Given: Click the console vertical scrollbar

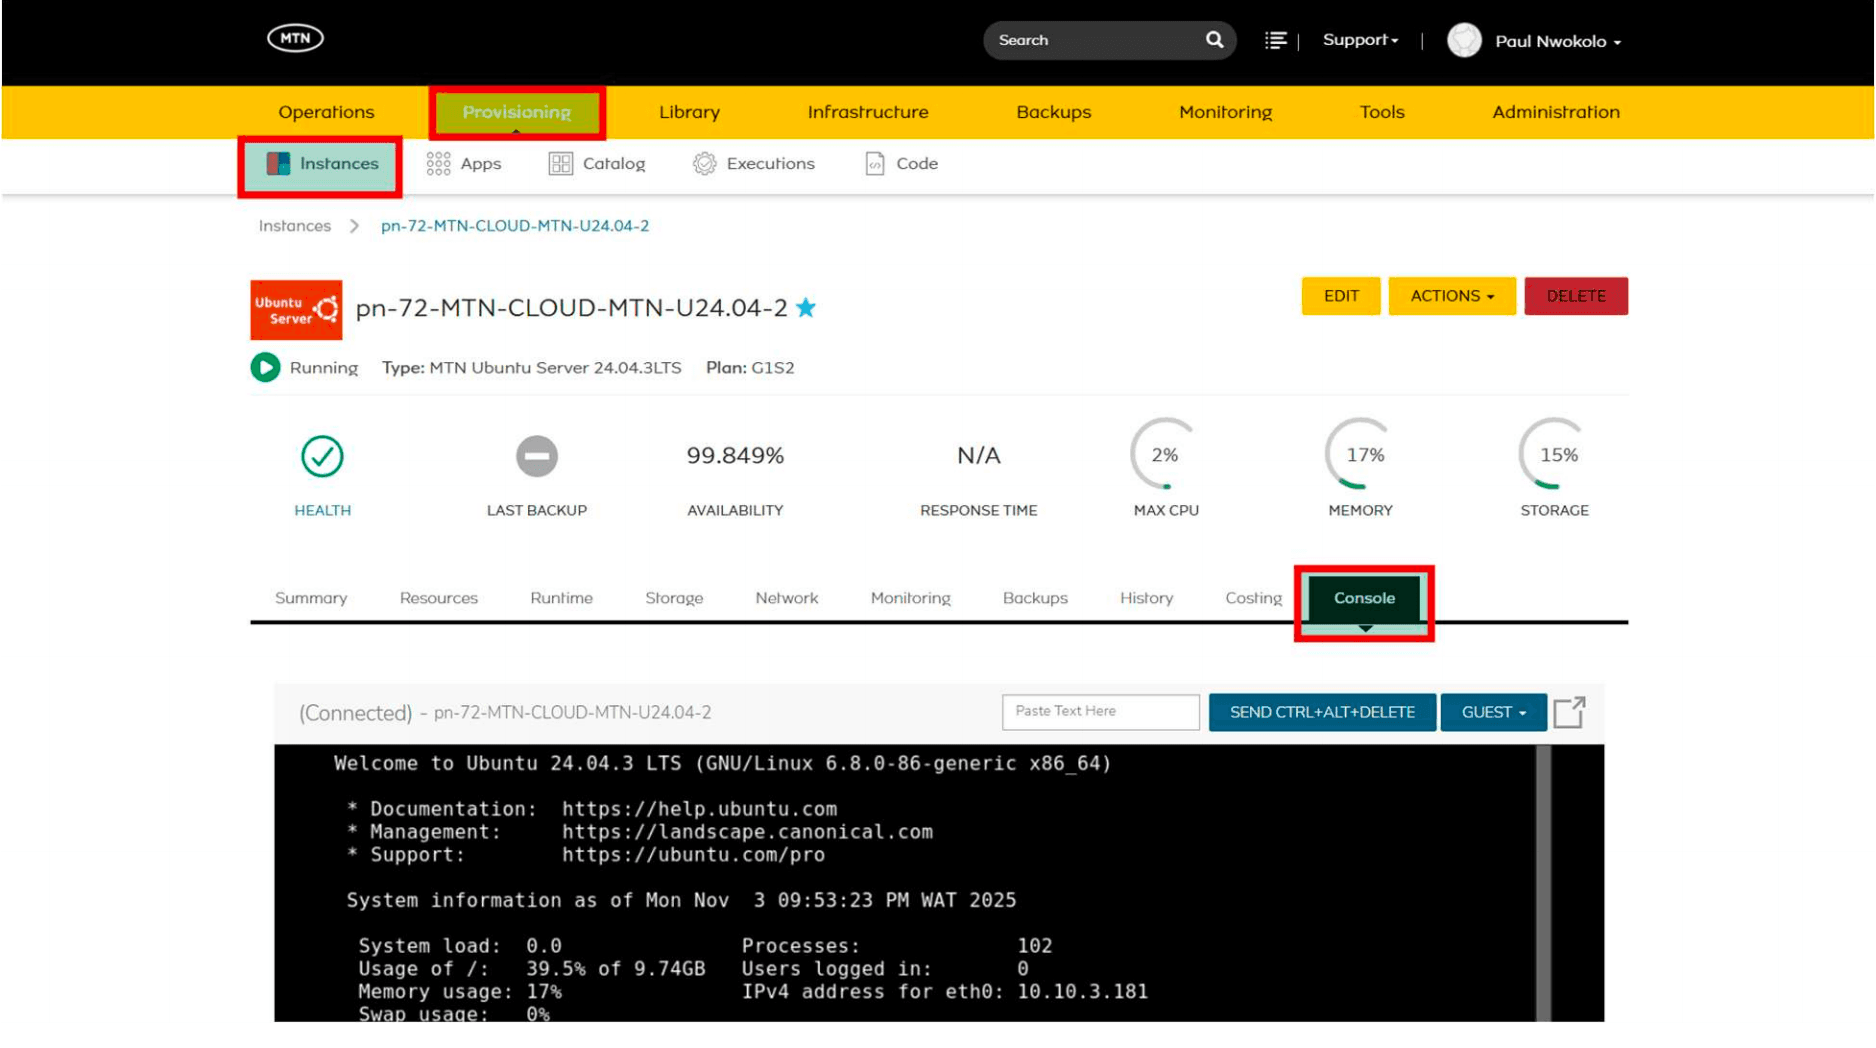Looking at the screenshot, I should [x=1543, y=882].
